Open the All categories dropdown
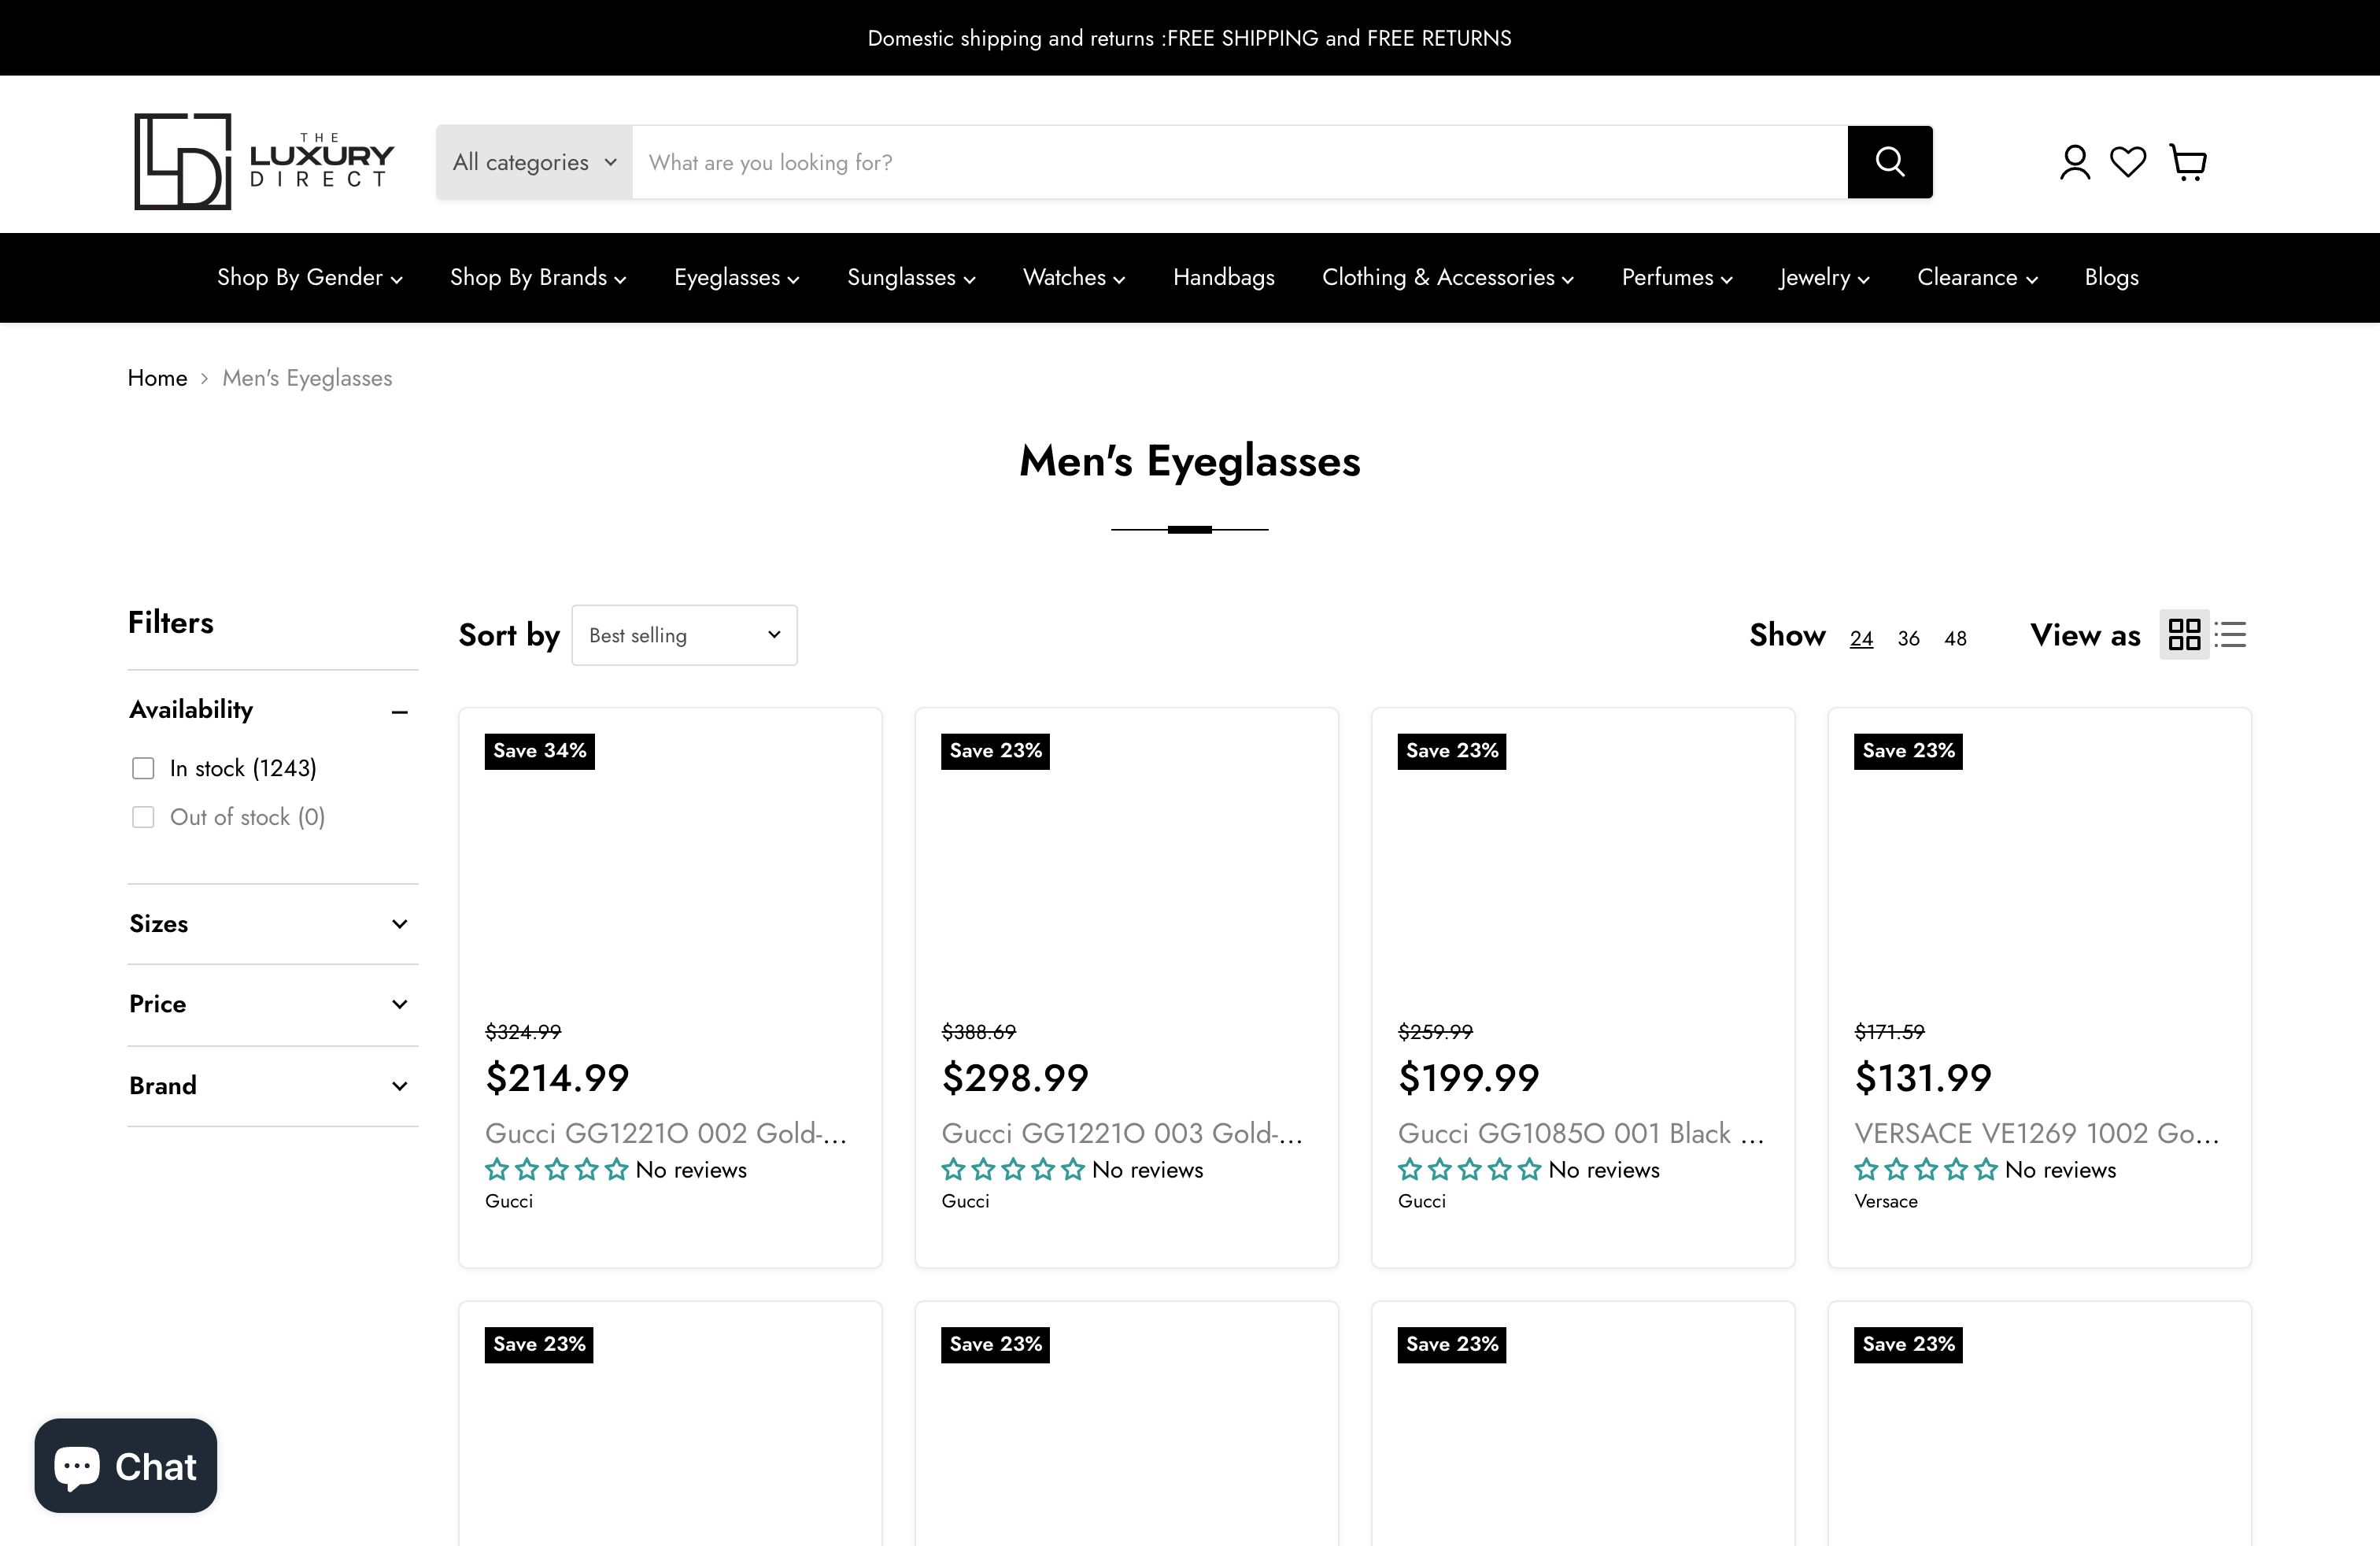2380x1546 pixels. 532,161
